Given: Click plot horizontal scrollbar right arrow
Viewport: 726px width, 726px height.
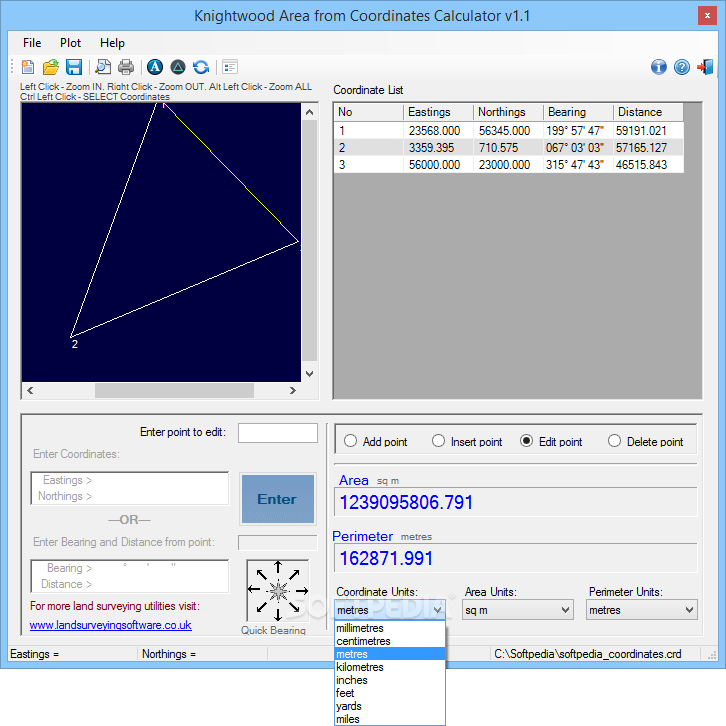Looking at the screenshot, I should tap(293, 390).
